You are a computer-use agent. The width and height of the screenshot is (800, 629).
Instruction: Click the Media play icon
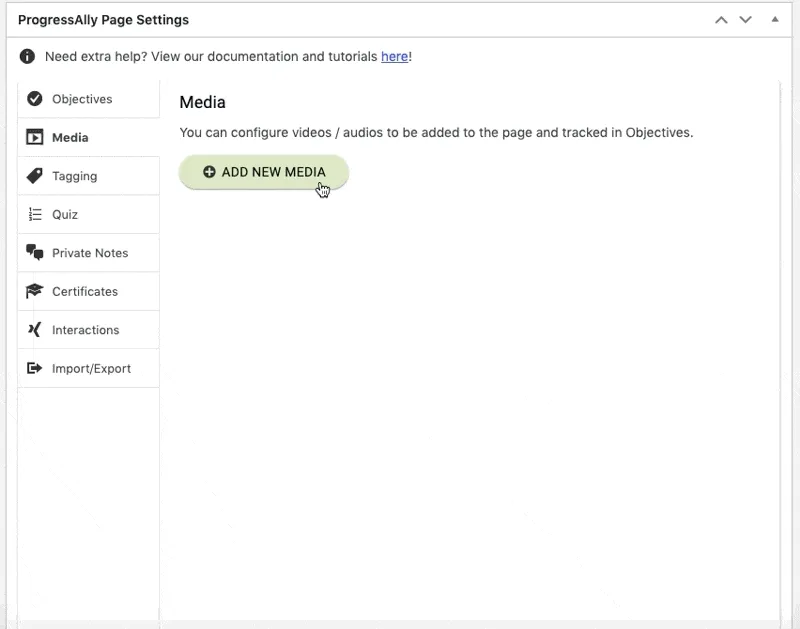point(33,137)
